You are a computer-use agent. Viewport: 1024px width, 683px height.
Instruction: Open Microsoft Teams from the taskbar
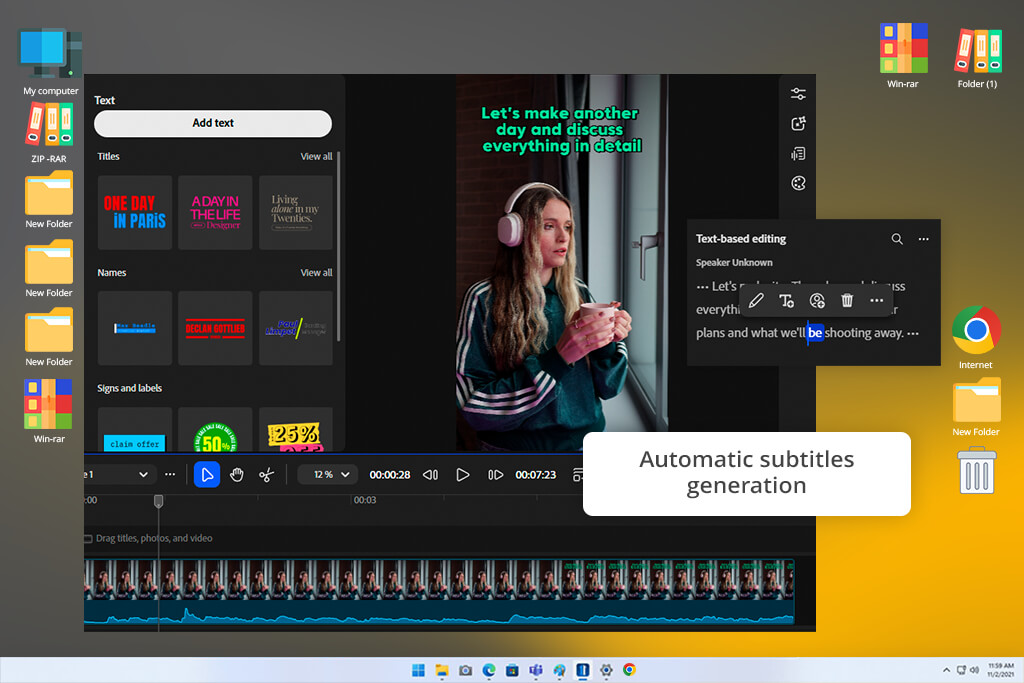(x=536, y=670)
